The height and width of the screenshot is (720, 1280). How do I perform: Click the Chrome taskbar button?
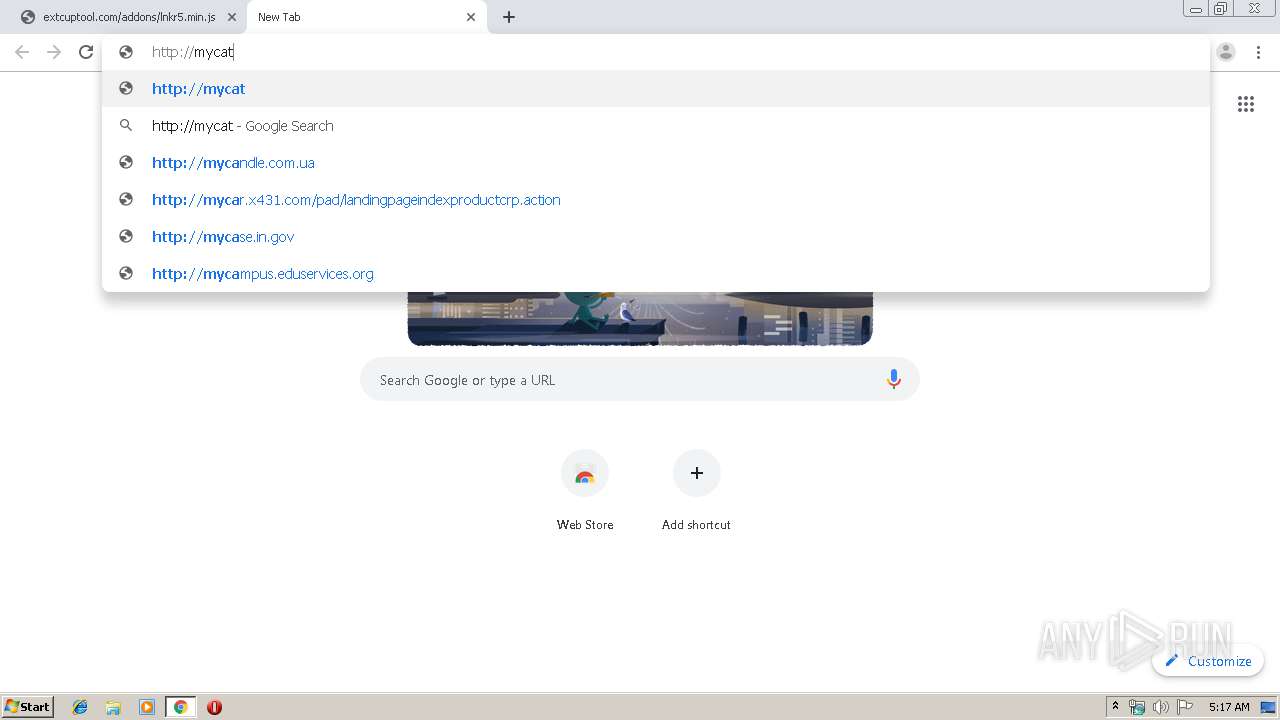click(180, 707)
